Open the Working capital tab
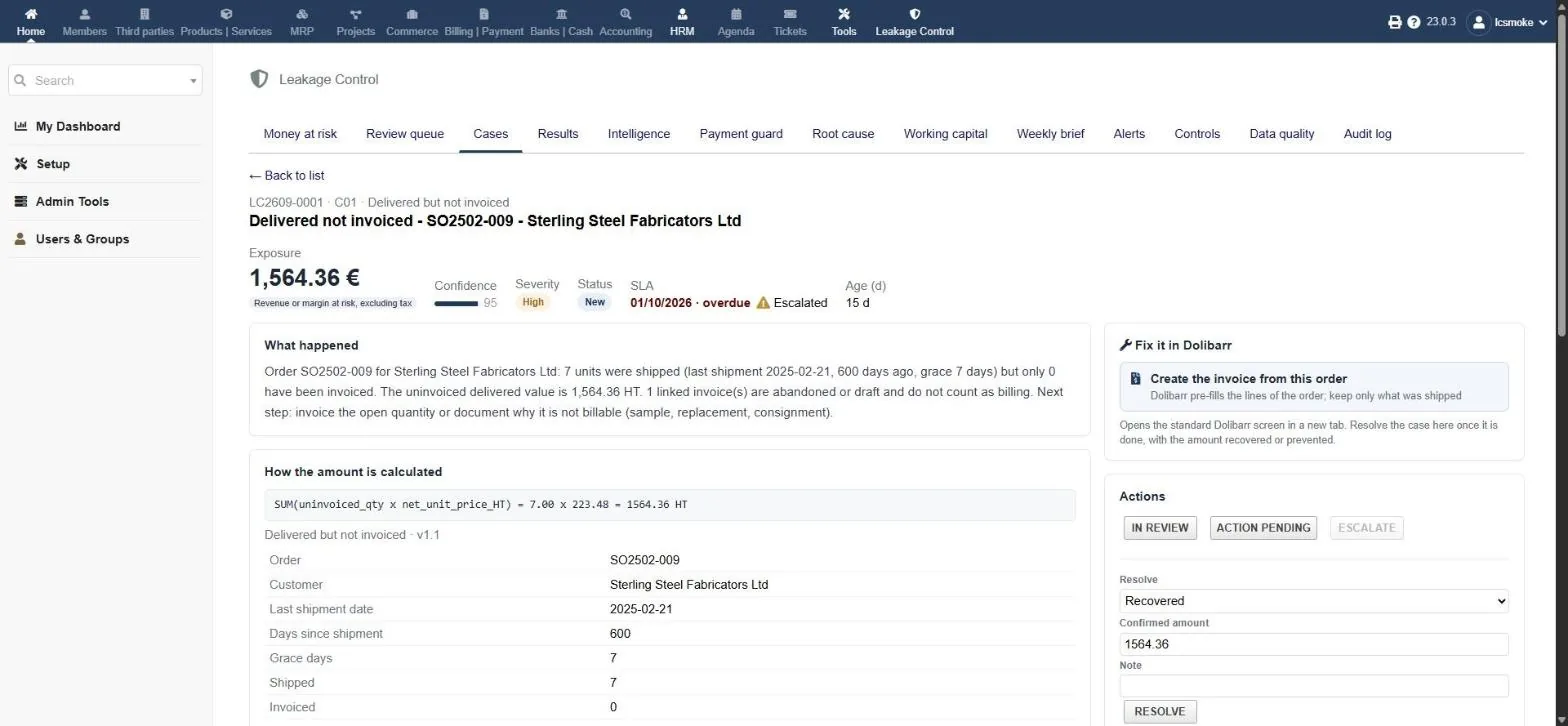 pyautogui.click(x=945, y=133)
